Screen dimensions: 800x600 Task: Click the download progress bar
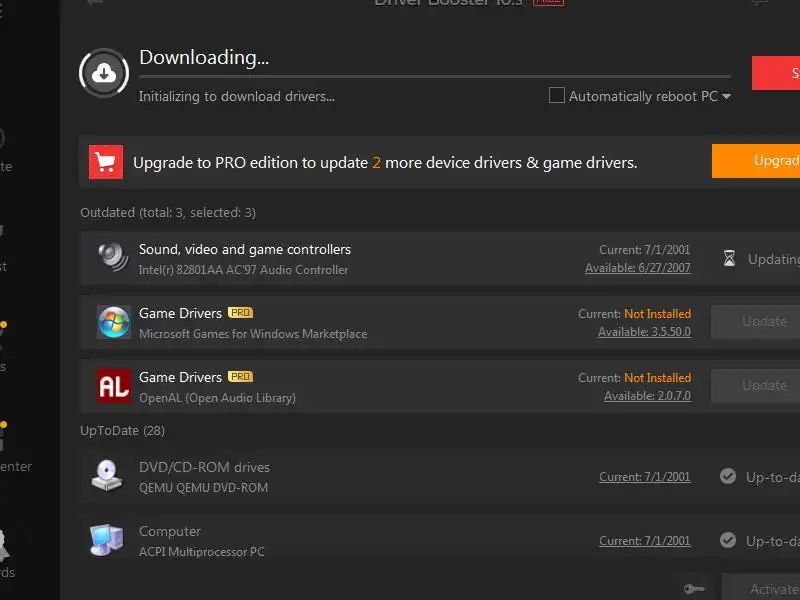click(435, 77)
